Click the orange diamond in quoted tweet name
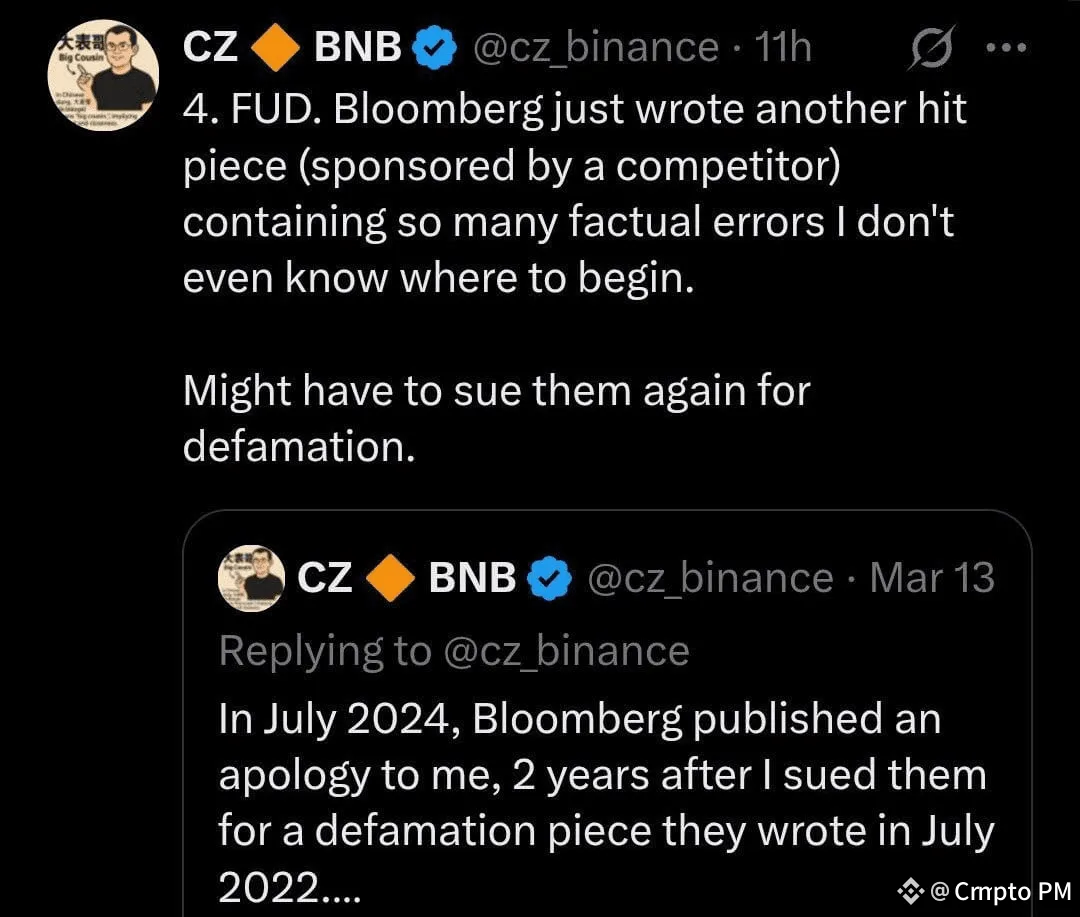The height and width of the screenshot is (917, 1080). (390, 578)
